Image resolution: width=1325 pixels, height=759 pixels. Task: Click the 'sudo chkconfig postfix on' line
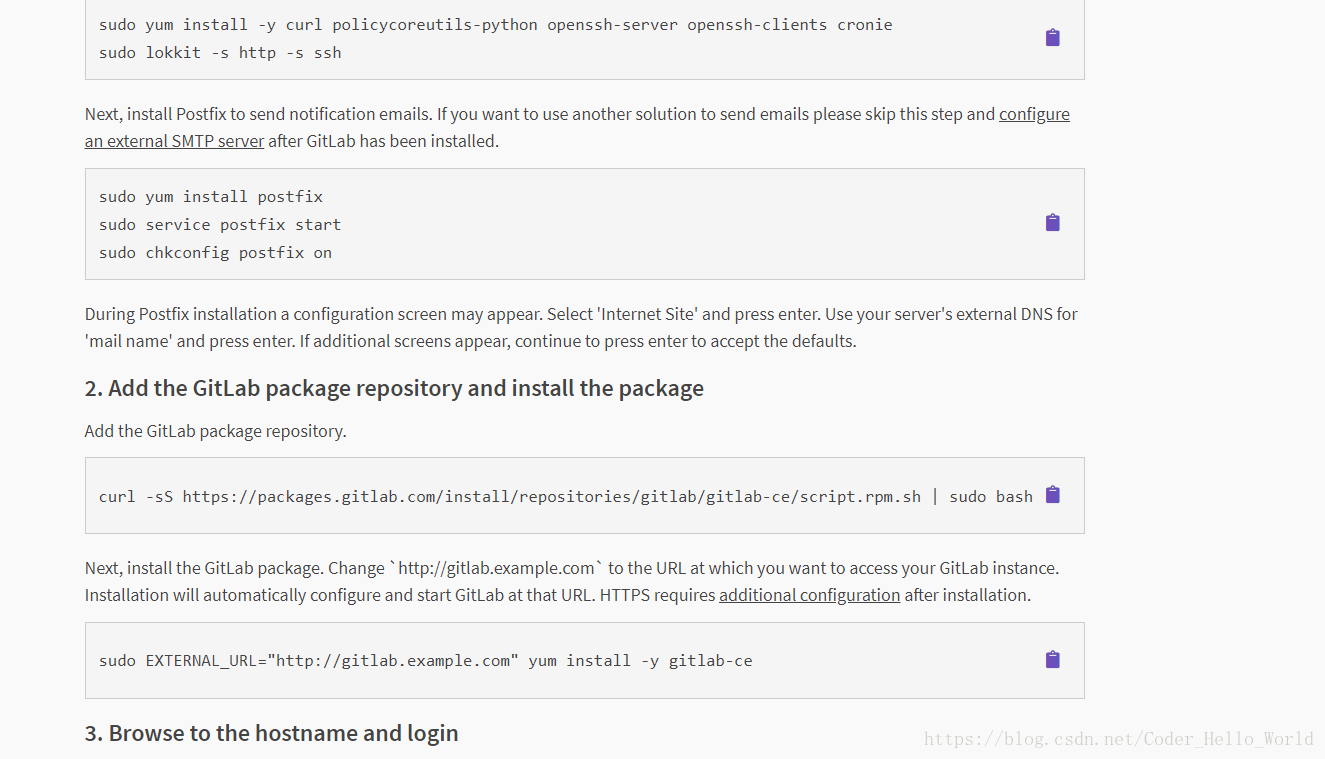click(x=215, y=253)
